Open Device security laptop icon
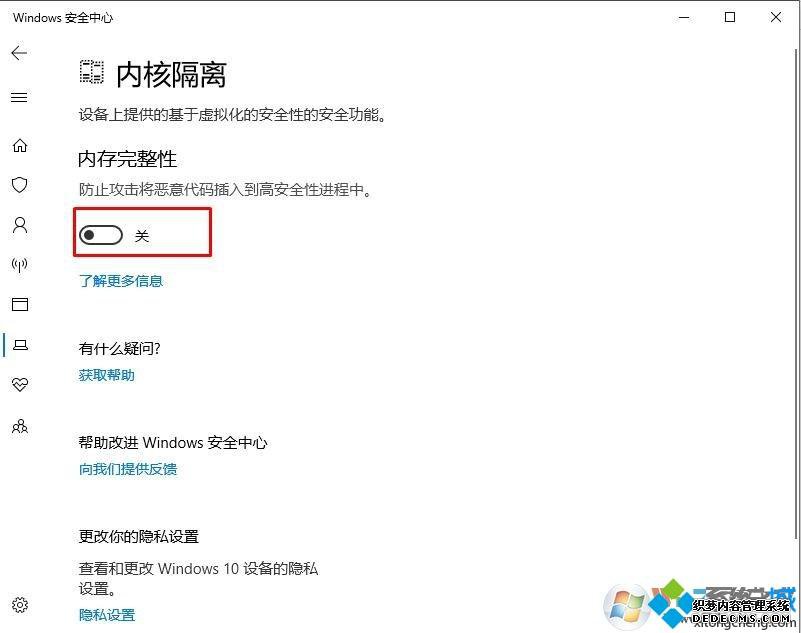The width and height of the screenshot is (801, 633). 20,345
